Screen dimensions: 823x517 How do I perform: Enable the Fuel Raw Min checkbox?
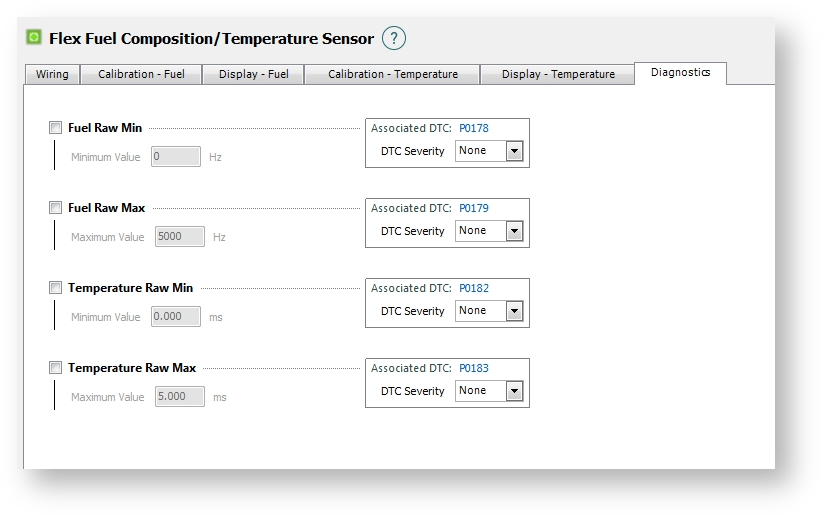56,128
